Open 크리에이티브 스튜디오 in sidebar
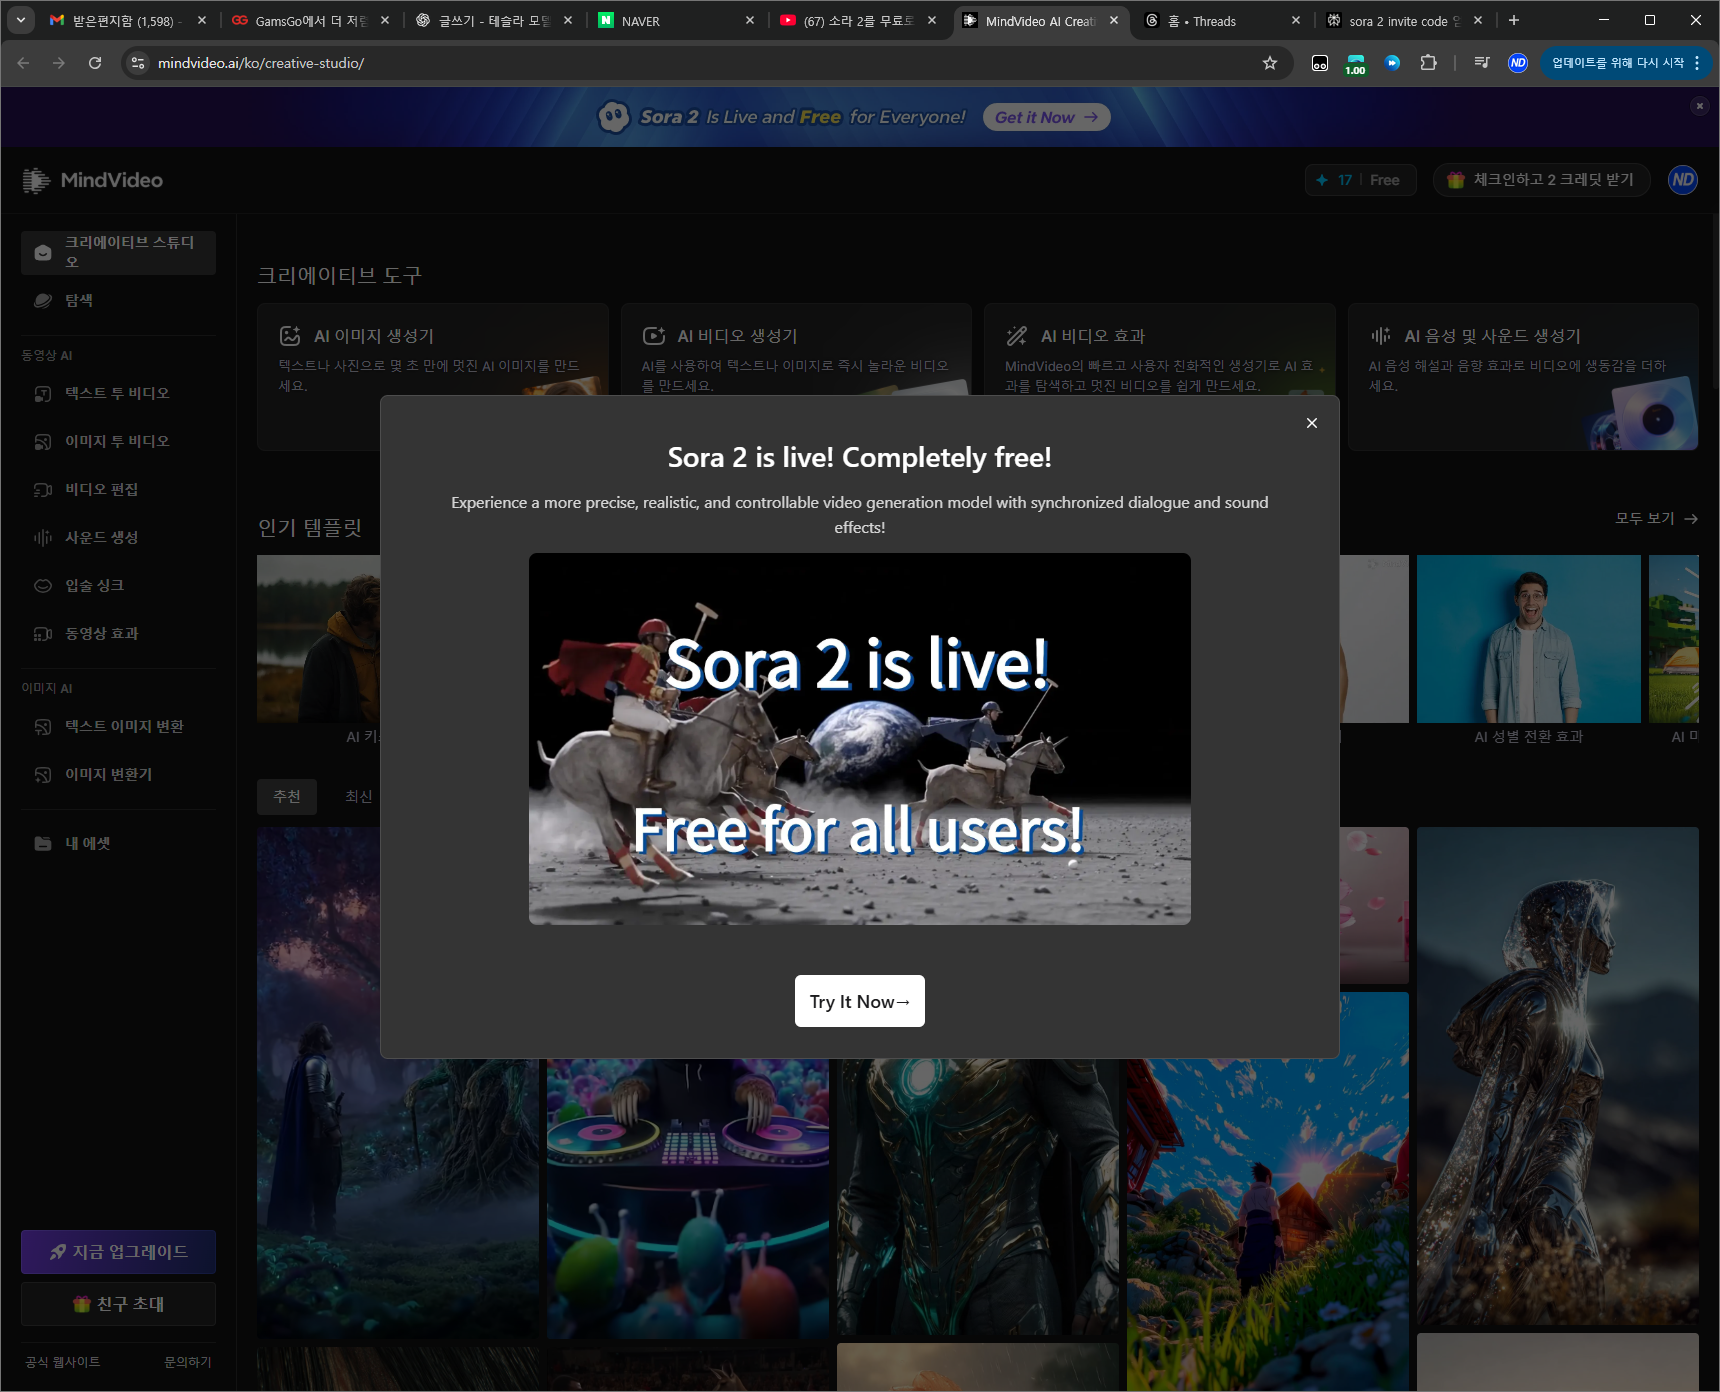The width and height of the screenshot is (1720, 1392). [118, 252]
